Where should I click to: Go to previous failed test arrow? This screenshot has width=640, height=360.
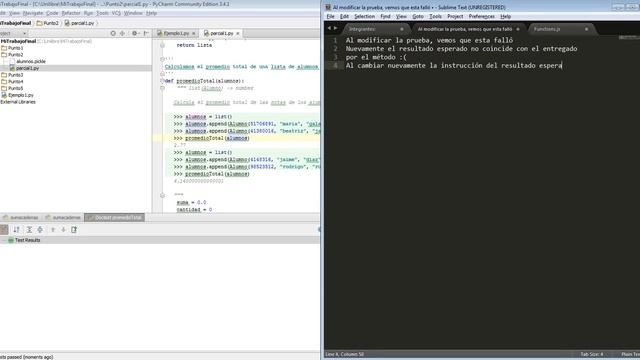pos(53,230)
